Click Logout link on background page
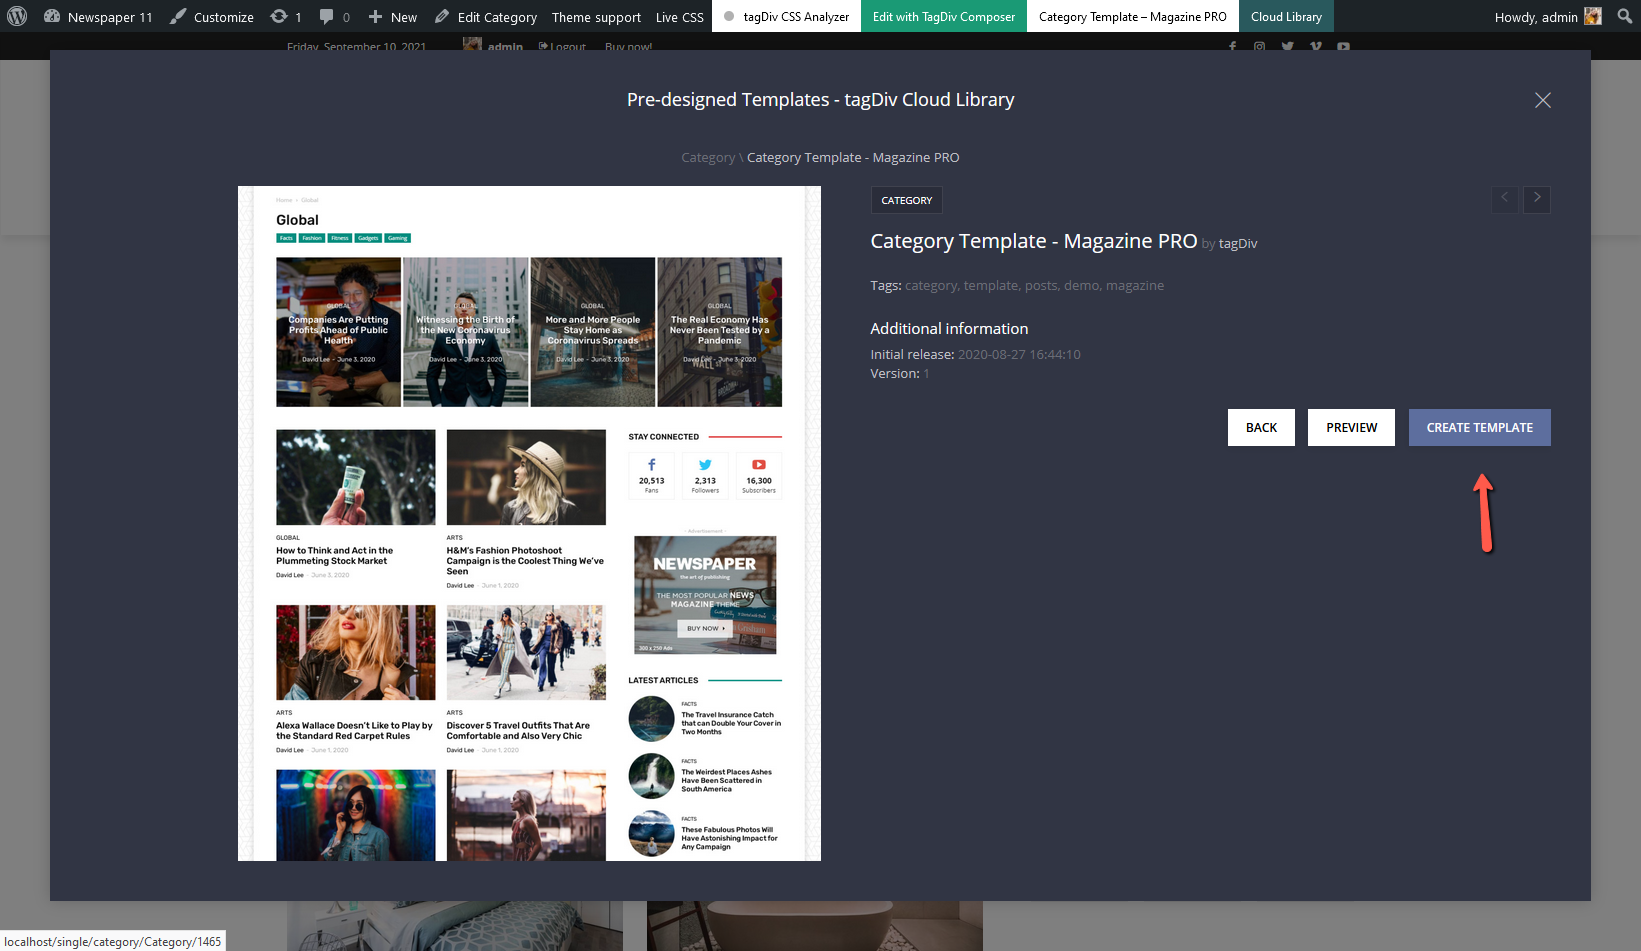Image resolution: width=1641 pixels, height=951 pixels. tap(562, 46)
